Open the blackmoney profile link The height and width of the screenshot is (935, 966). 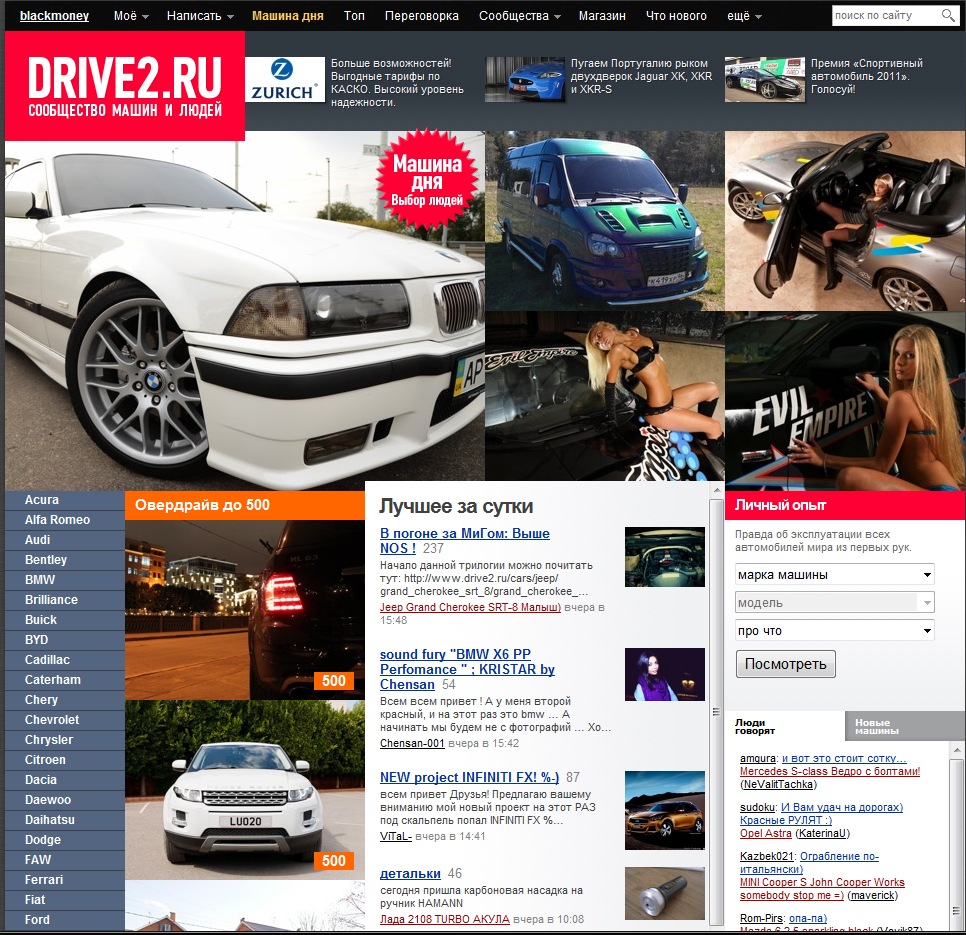[54, 16]
